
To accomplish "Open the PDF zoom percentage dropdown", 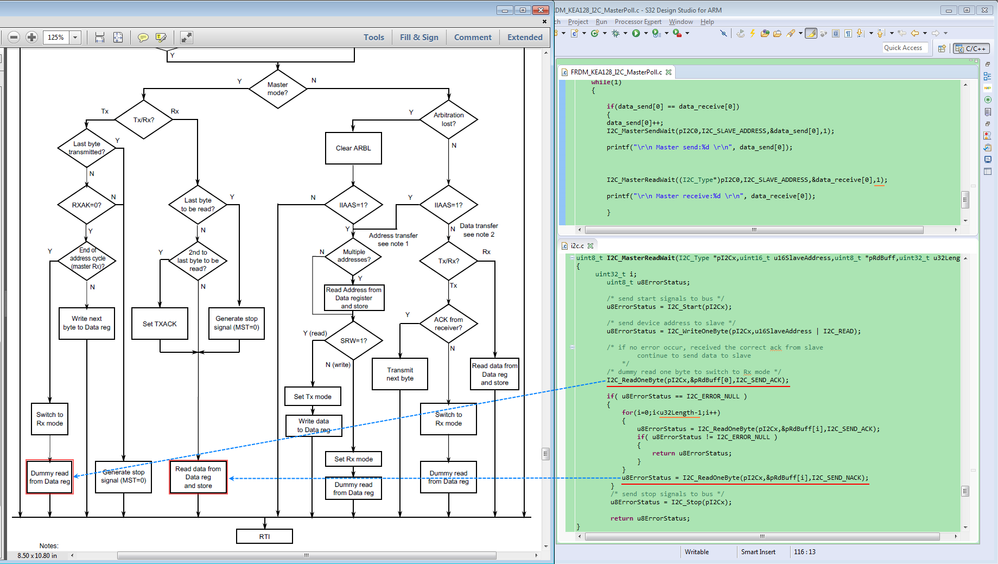I will [x=75, y=38].
